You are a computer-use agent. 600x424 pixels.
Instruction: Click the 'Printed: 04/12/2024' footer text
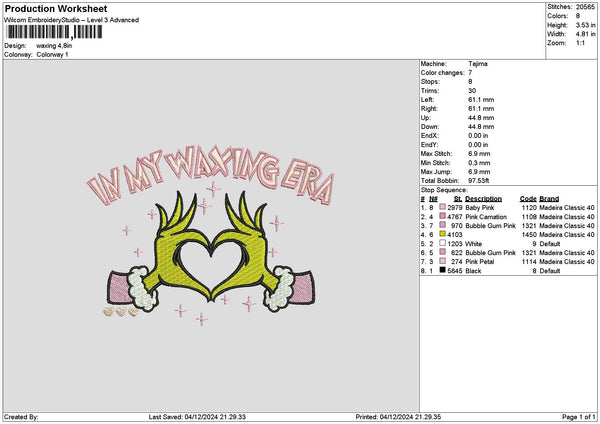pyautogui.click(x=398, y=417)
